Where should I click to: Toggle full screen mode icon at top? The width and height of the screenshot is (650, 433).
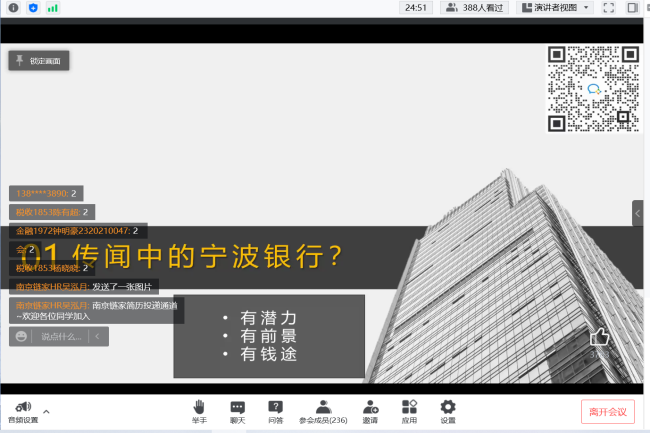pos(608,8)
